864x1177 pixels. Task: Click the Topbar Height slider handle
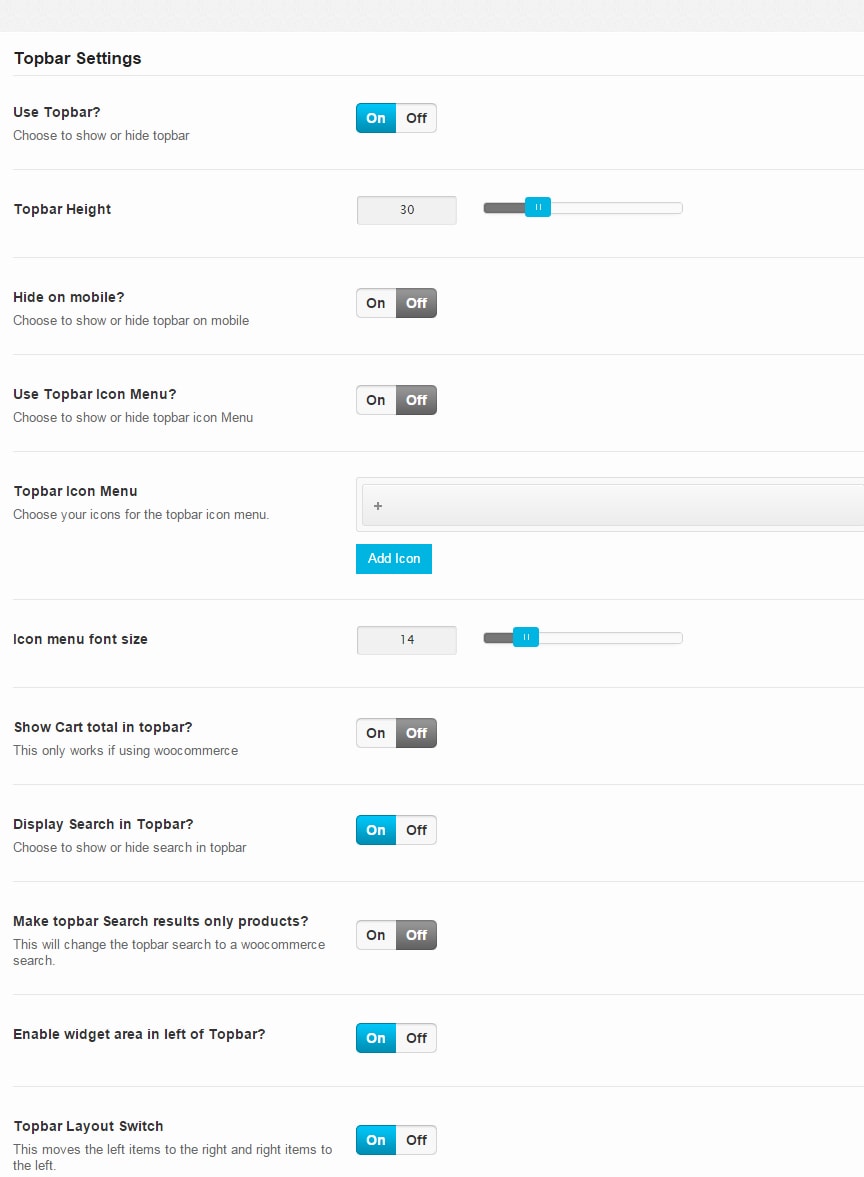coord(538,208)
